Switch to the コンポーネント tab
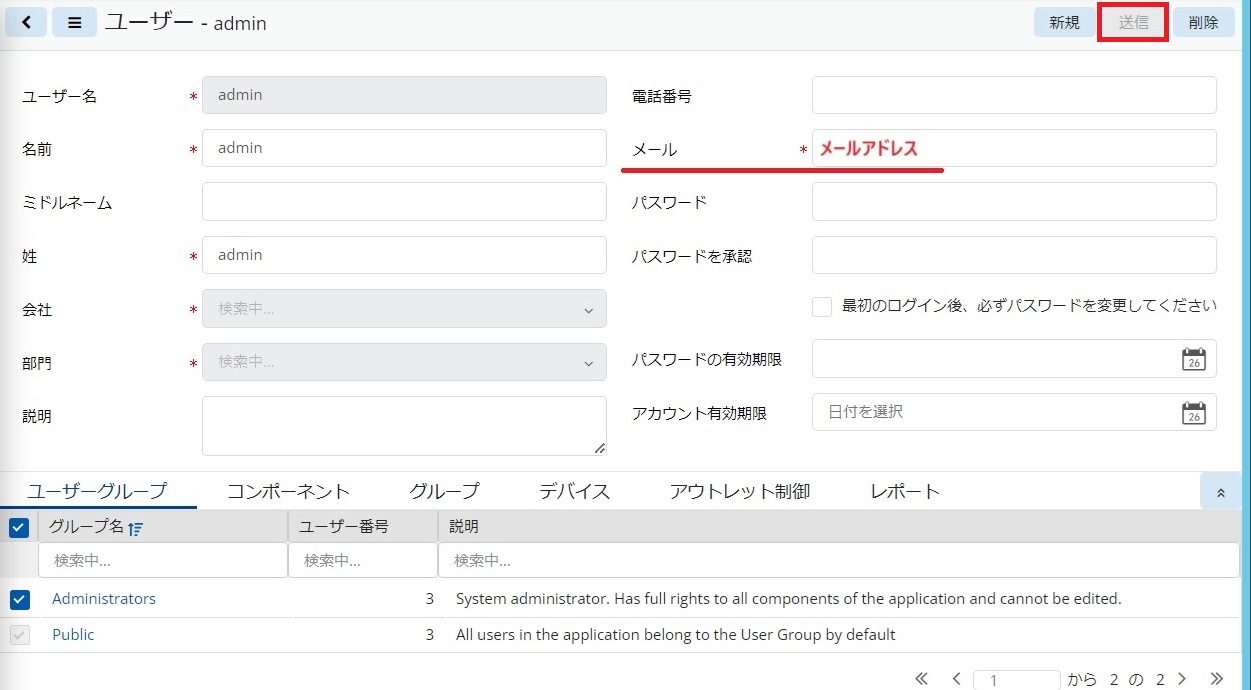This screenshot has width=1251, height=690. [288, 491]
